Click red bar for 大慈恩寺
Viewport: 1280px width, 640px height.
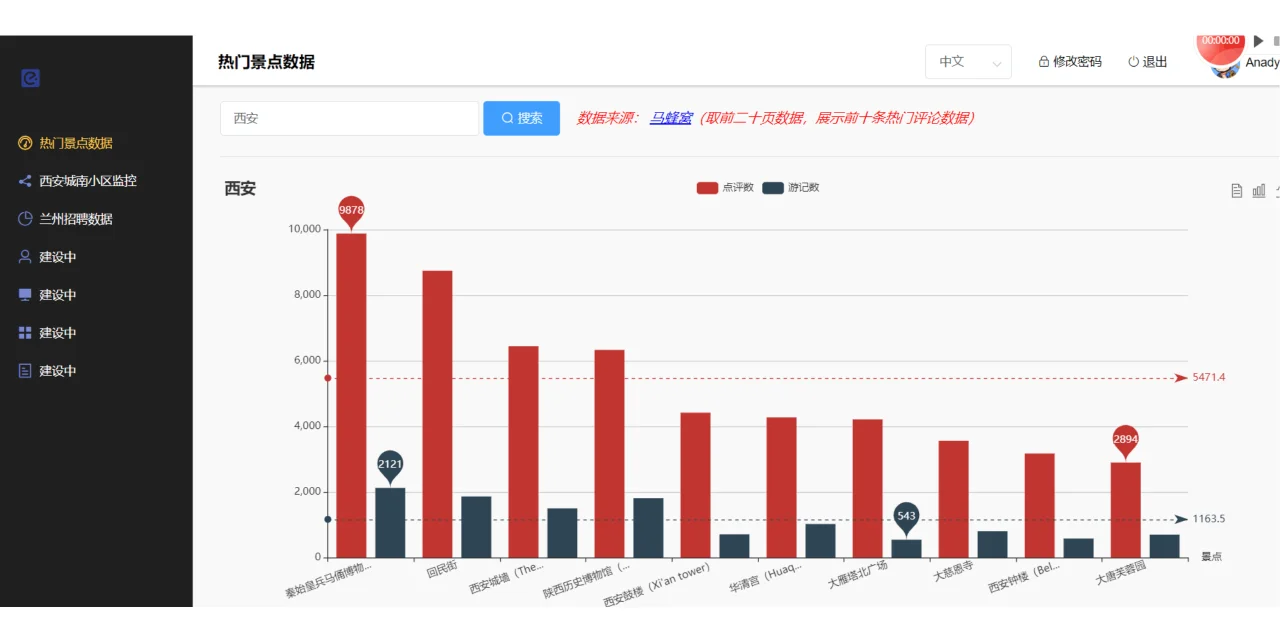point(953,499)
